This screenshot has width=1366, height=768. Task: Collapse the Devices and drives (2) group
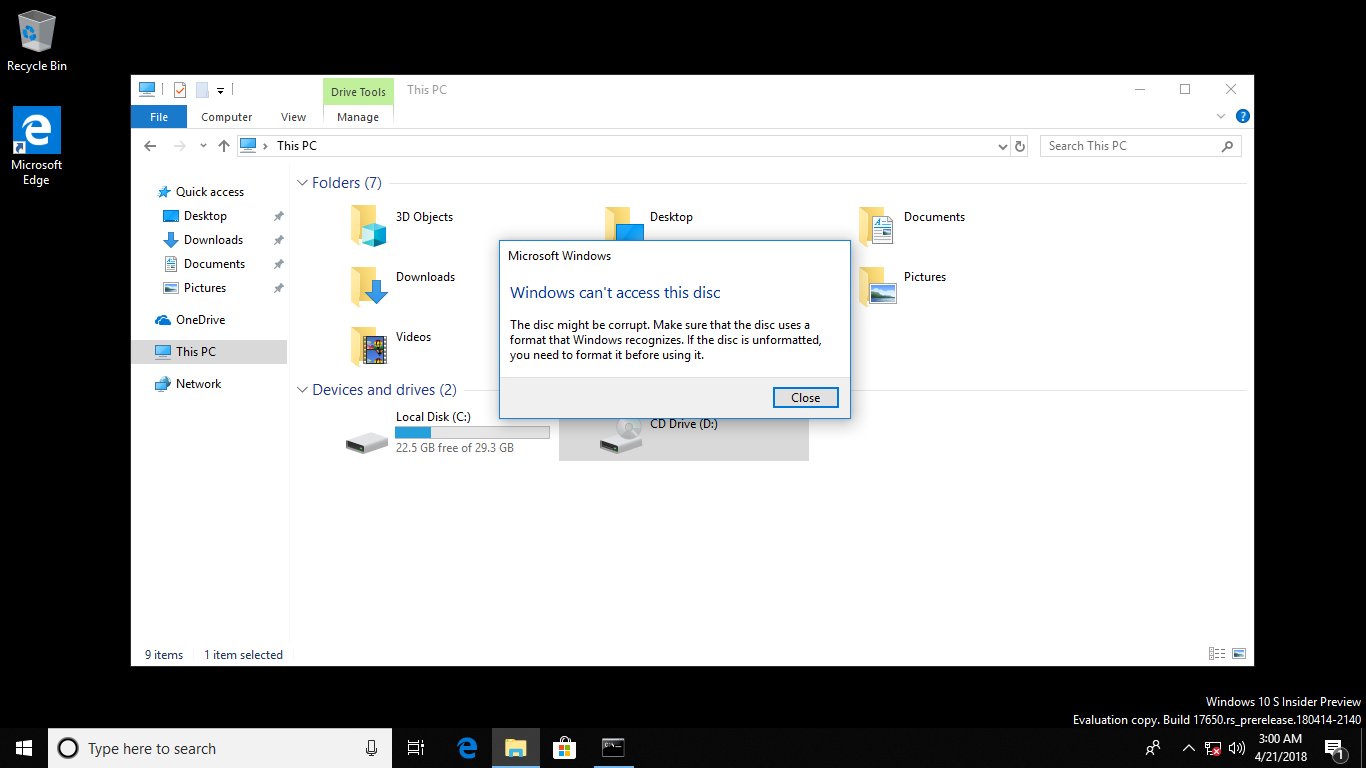click(x=302, y=390)
